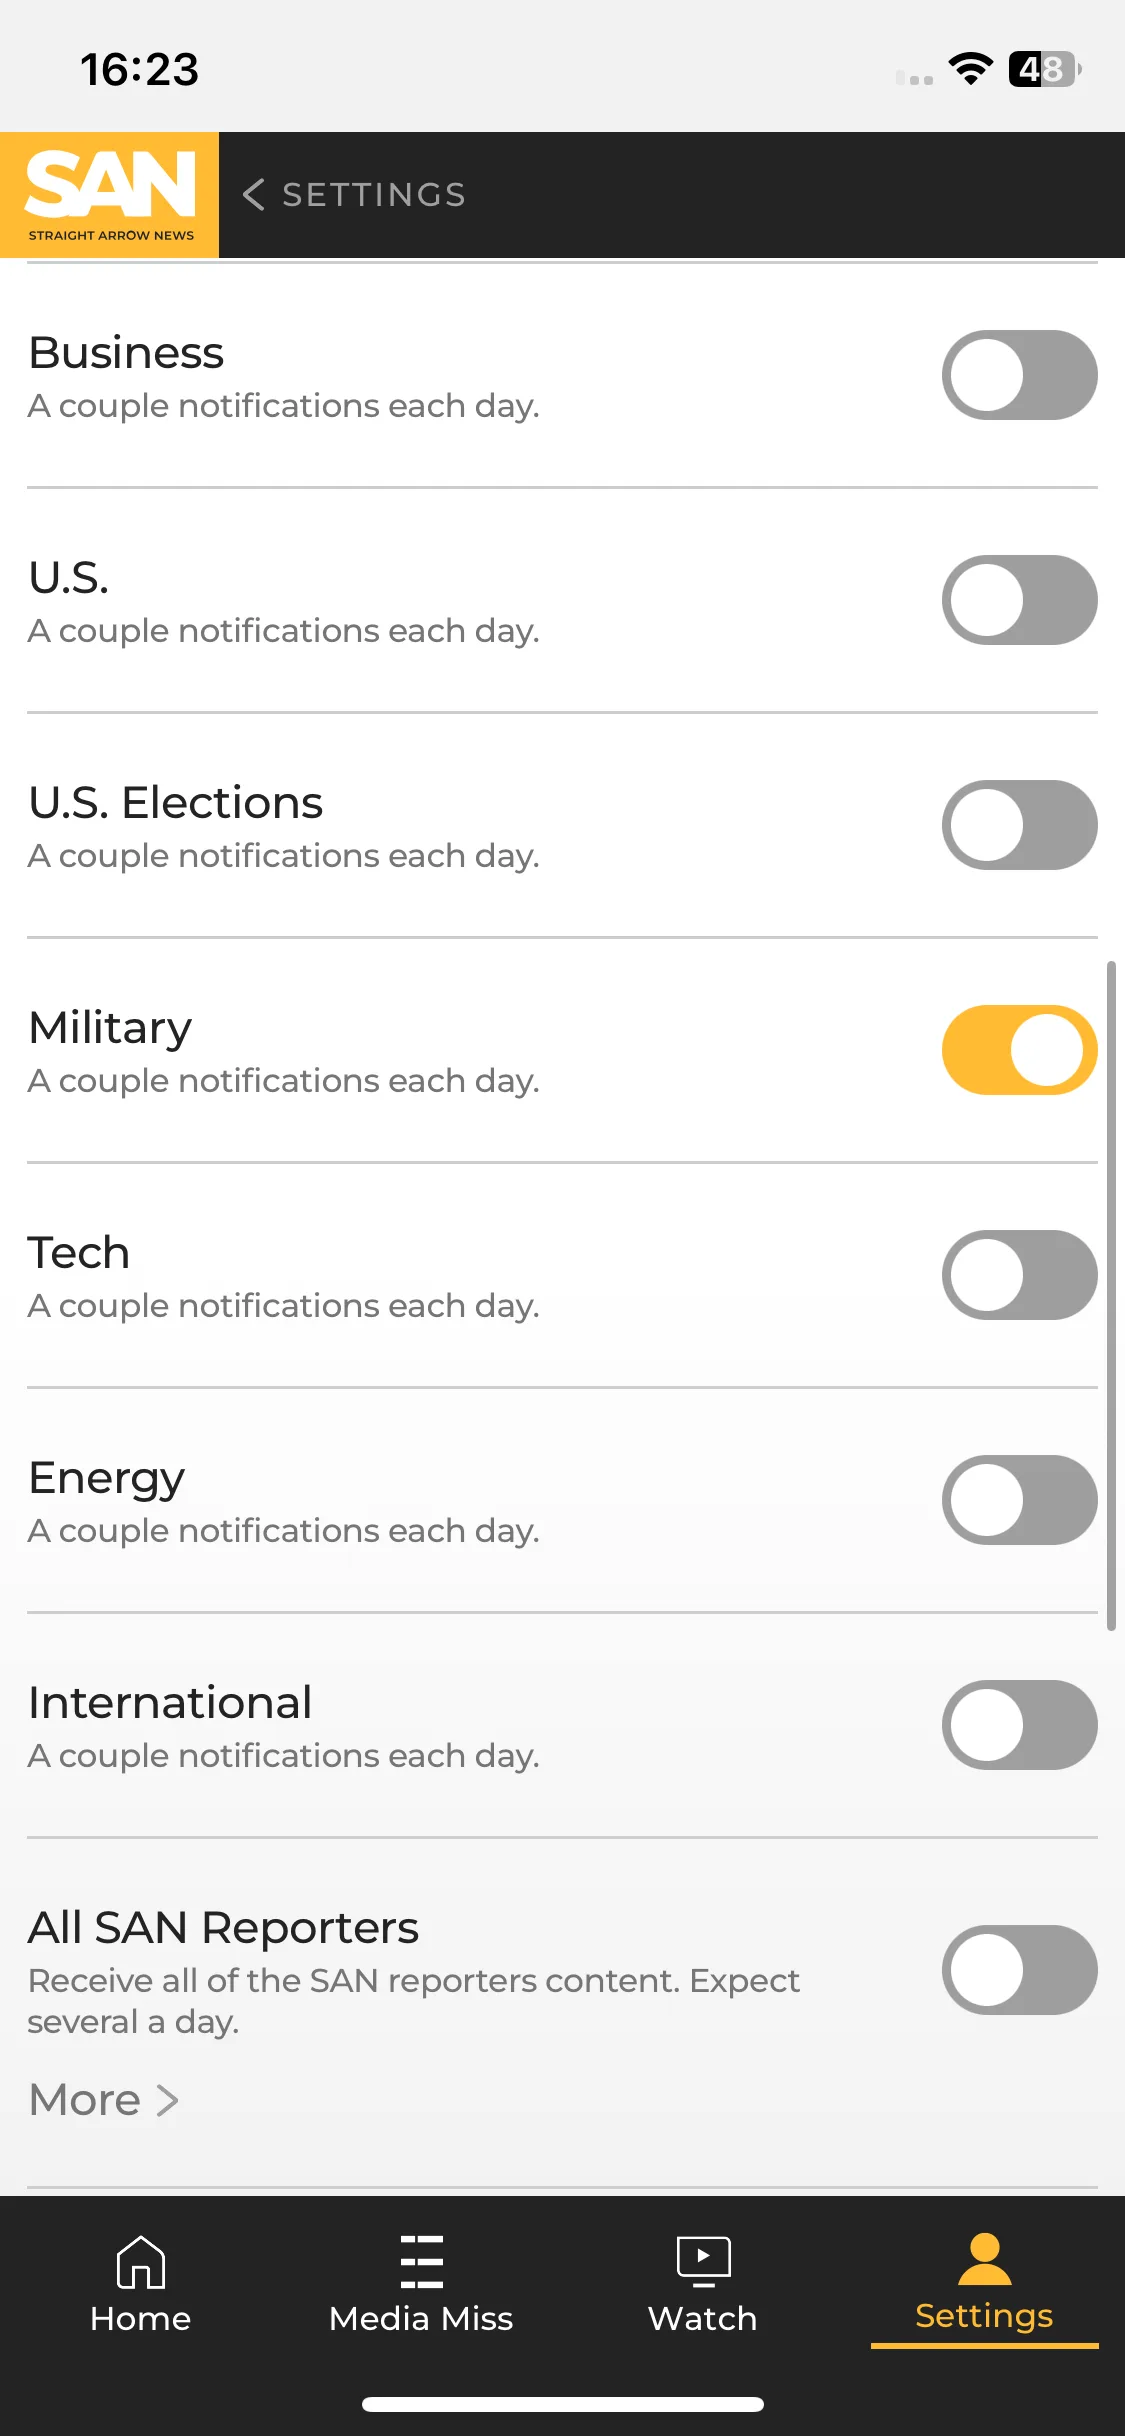Tap the Media Miss tab label

coord(421,2318)
